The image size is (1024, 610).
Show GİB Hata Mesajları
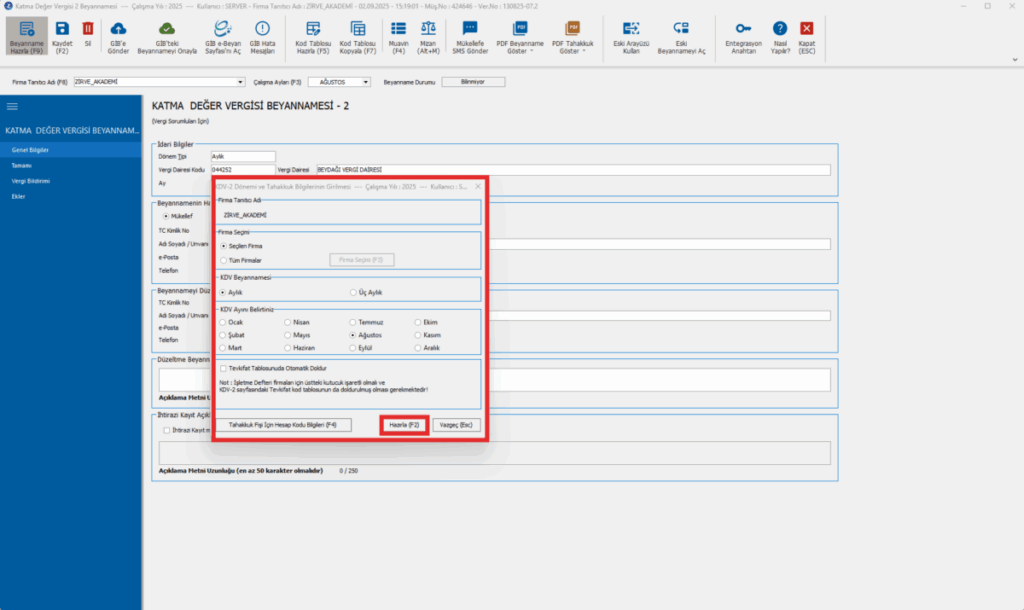[262, 37]
